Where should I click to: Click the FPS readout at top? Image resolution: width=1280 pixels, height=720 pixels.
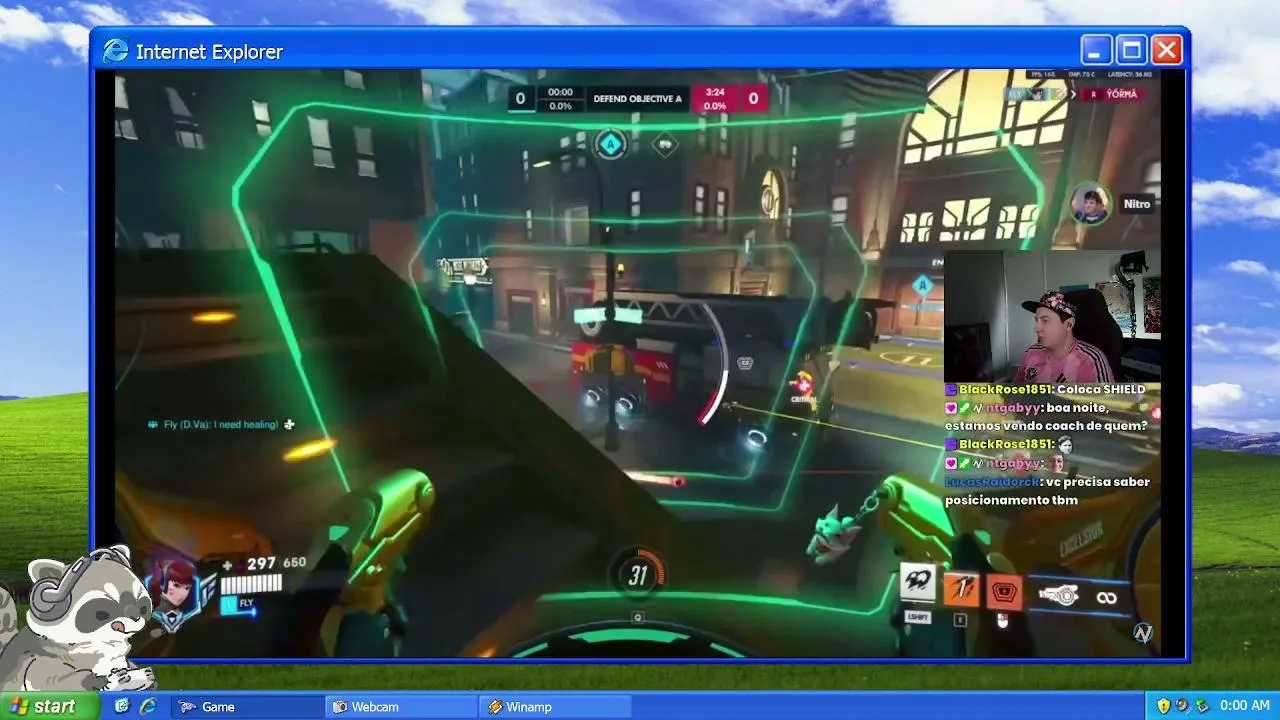1041,74
